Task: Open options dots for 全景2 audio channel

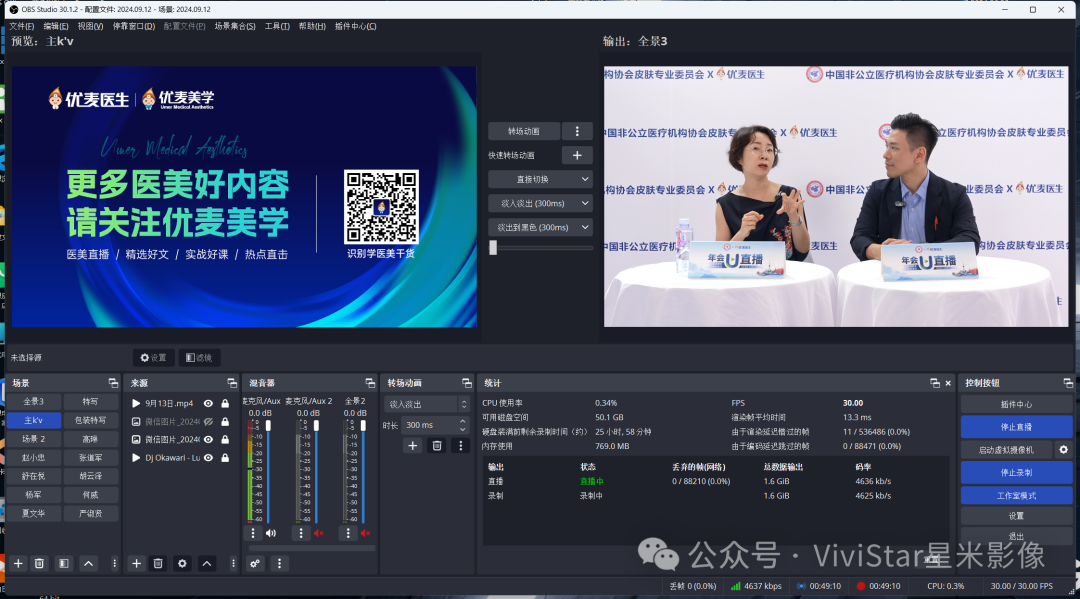Action: 348,533
